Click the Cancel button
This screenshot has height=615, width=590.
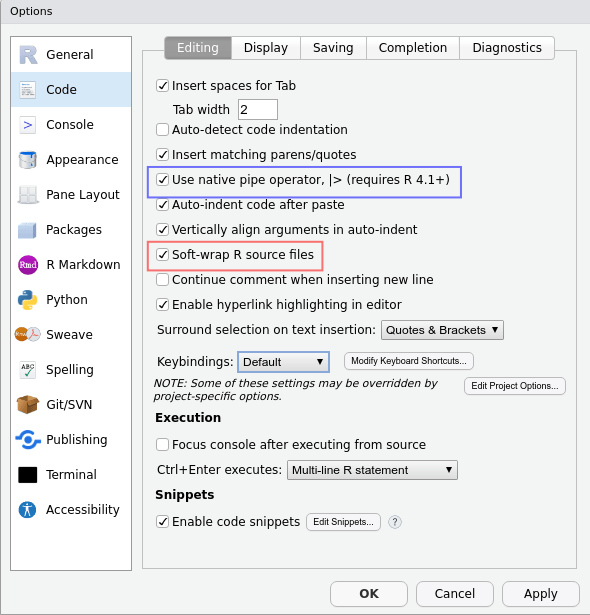coord(455,594)
